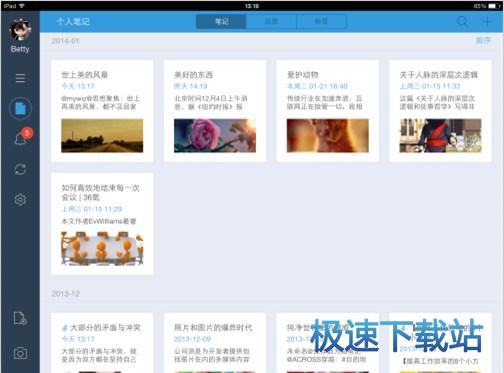Open note 照片和图片的爆炸时代
This screenshot has width=504, height=373.
click(215, 343)
